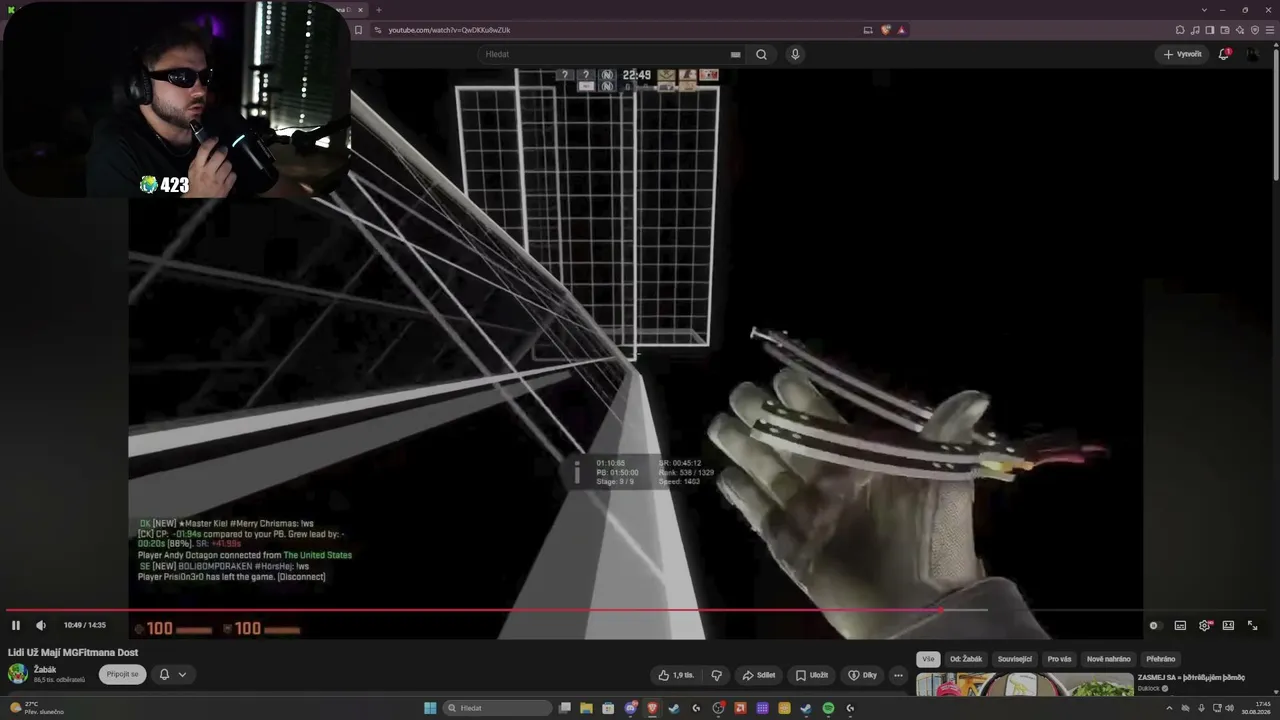Click the video title Lidi Už Mají MGFitmana Dost
Image resolution: width=1280 pixels, height=720 pixels.
pyautogui.click(x=73, y=652)
